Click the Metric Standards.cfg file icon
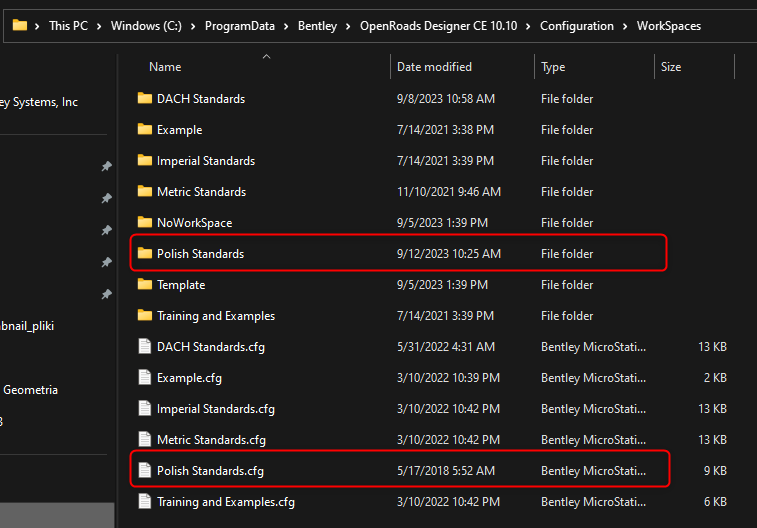The height and width of the screenshot is (528, 757). click(x=145, y=439)
